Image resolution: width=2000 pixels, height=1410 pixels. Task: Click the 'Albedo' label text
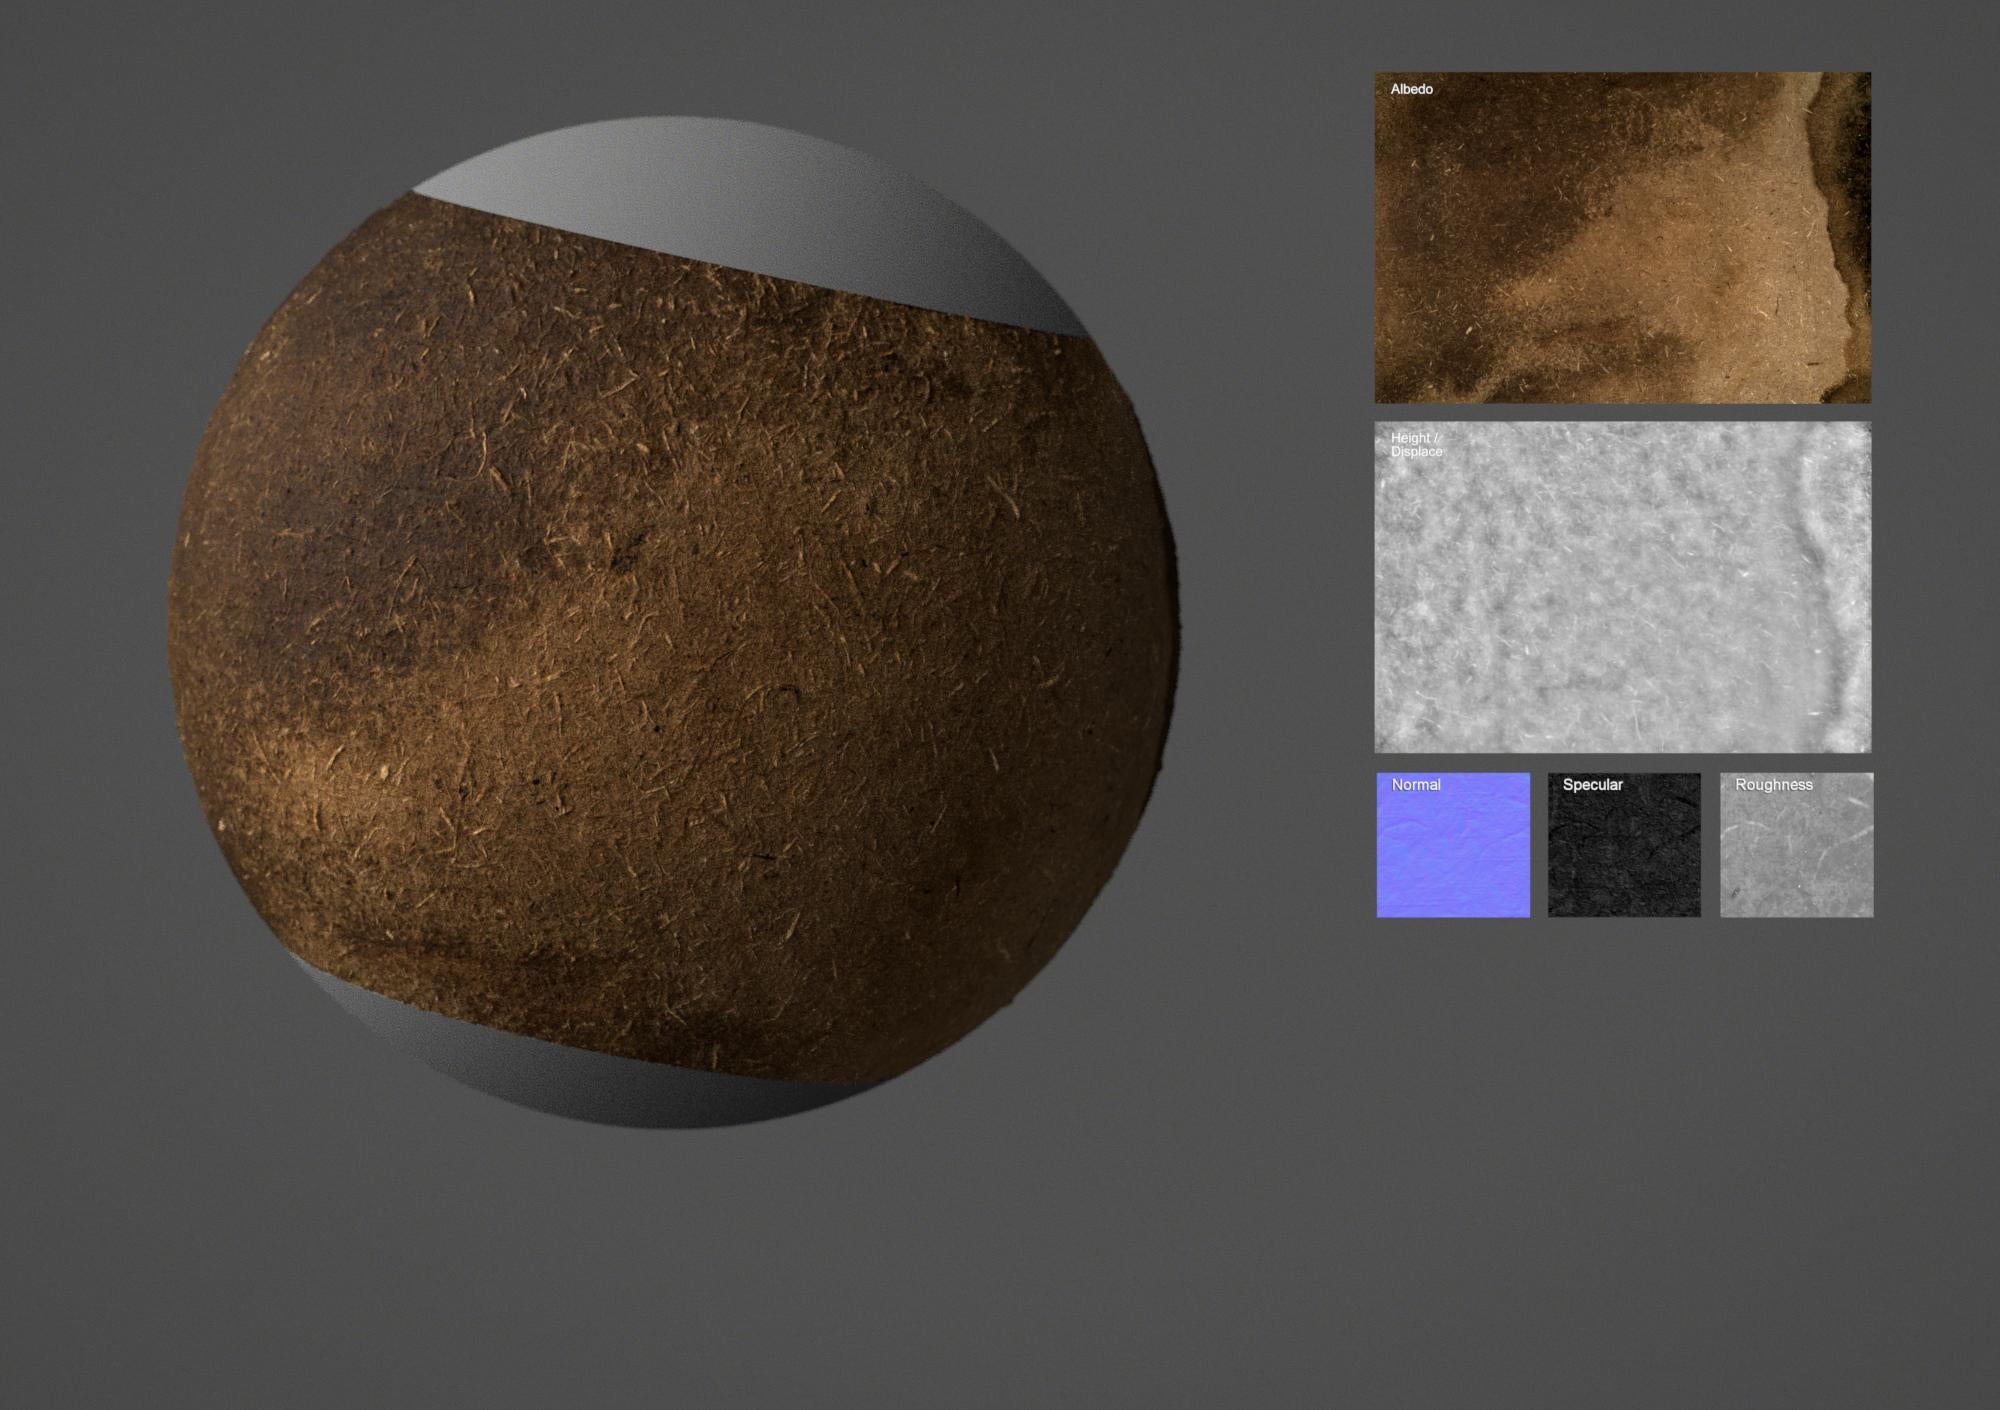pos(1411,89)
